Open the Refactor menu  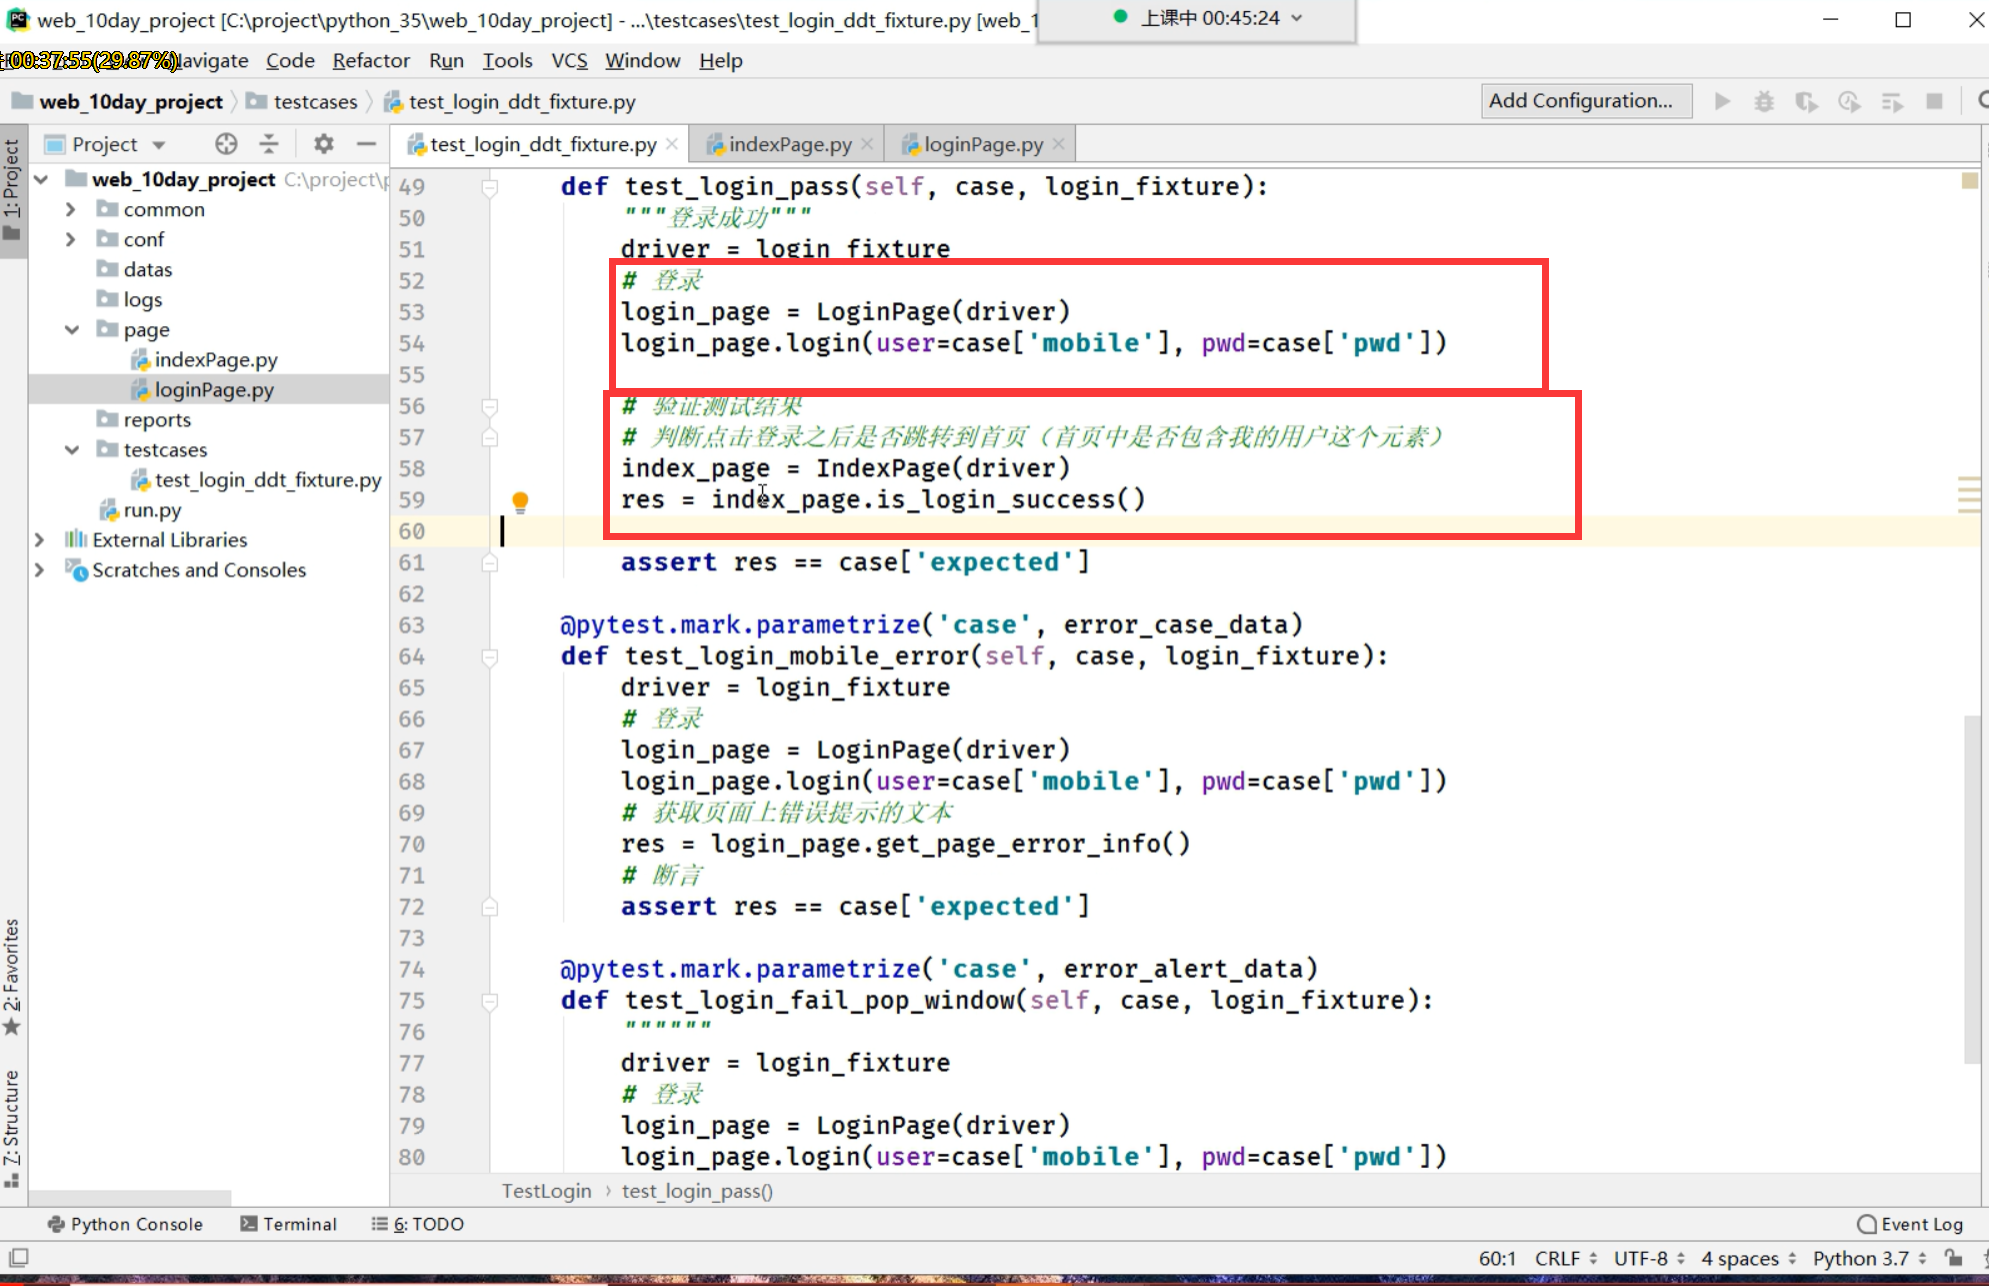[x=371, y=61]
